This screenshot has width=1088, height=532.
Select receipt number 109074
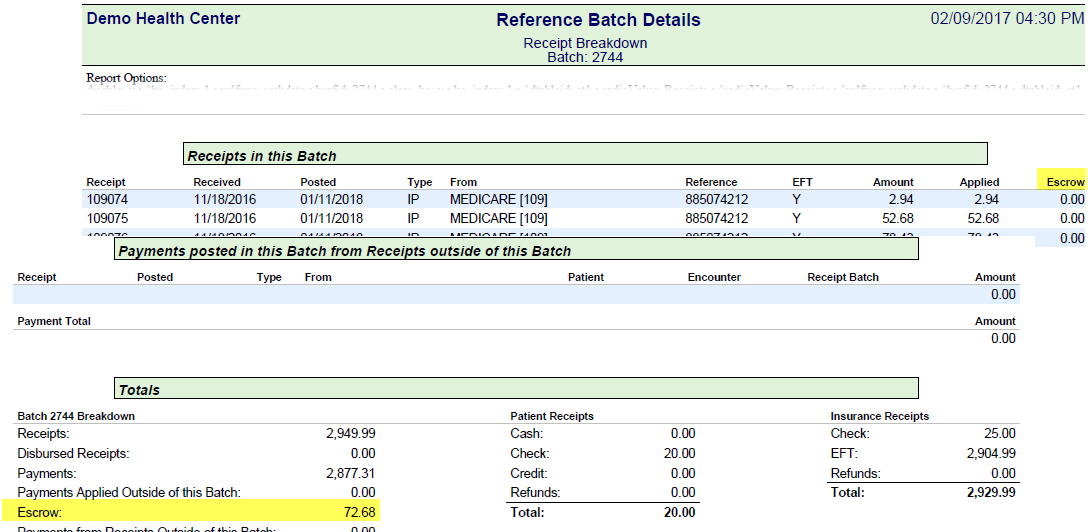tap(107, 200)
